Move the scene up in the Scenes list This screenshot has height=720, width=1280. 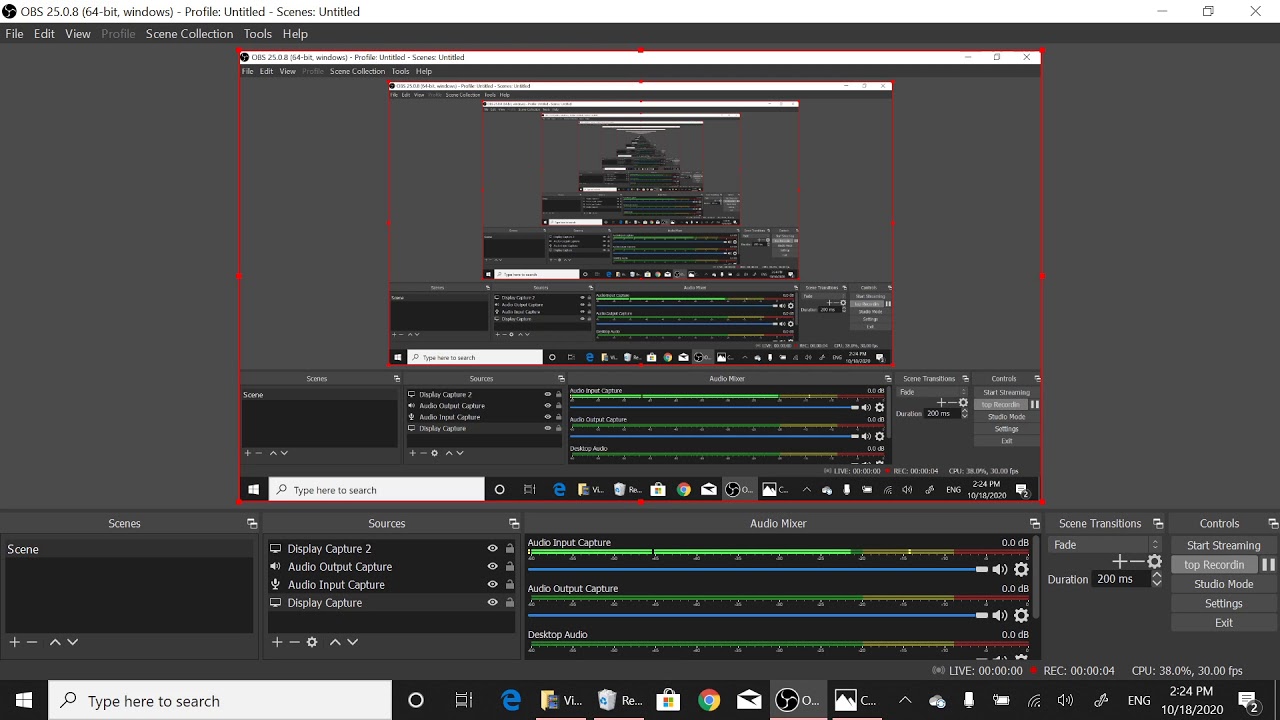pyautogui.click(x=55, y=642)
